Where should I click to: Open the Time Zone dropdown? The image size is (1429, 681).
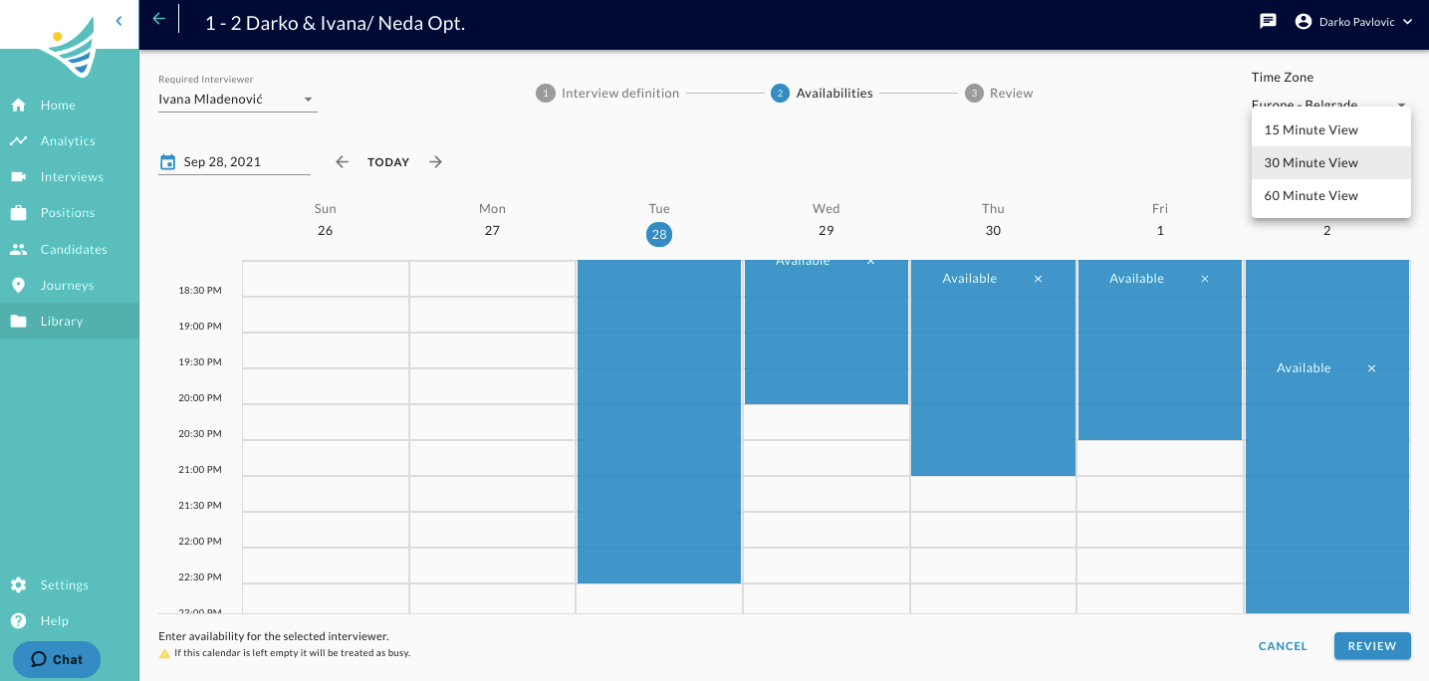click(1330, 104)
